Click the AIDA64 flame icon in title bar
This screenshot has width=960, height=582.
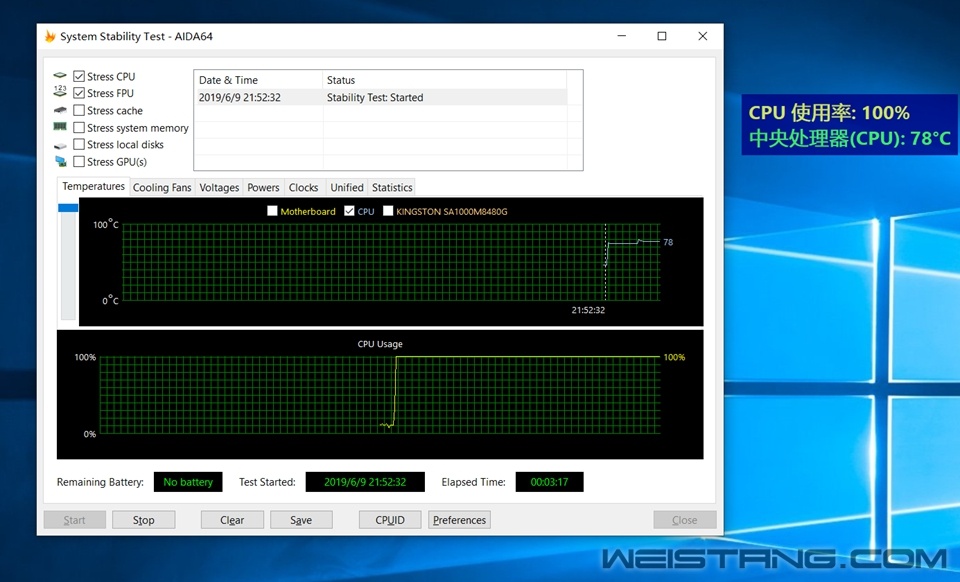pyautogui.click(x=50, y=37)
